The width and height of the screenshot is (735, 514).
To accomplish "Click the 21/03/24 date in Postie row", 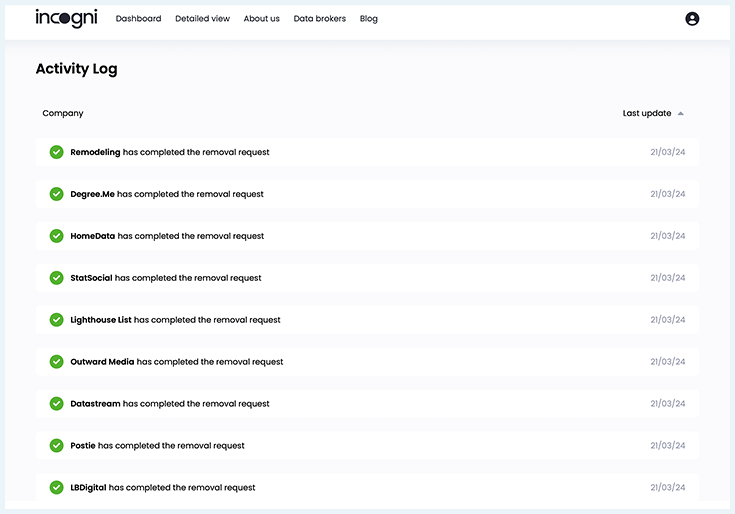I will (668, 446).
